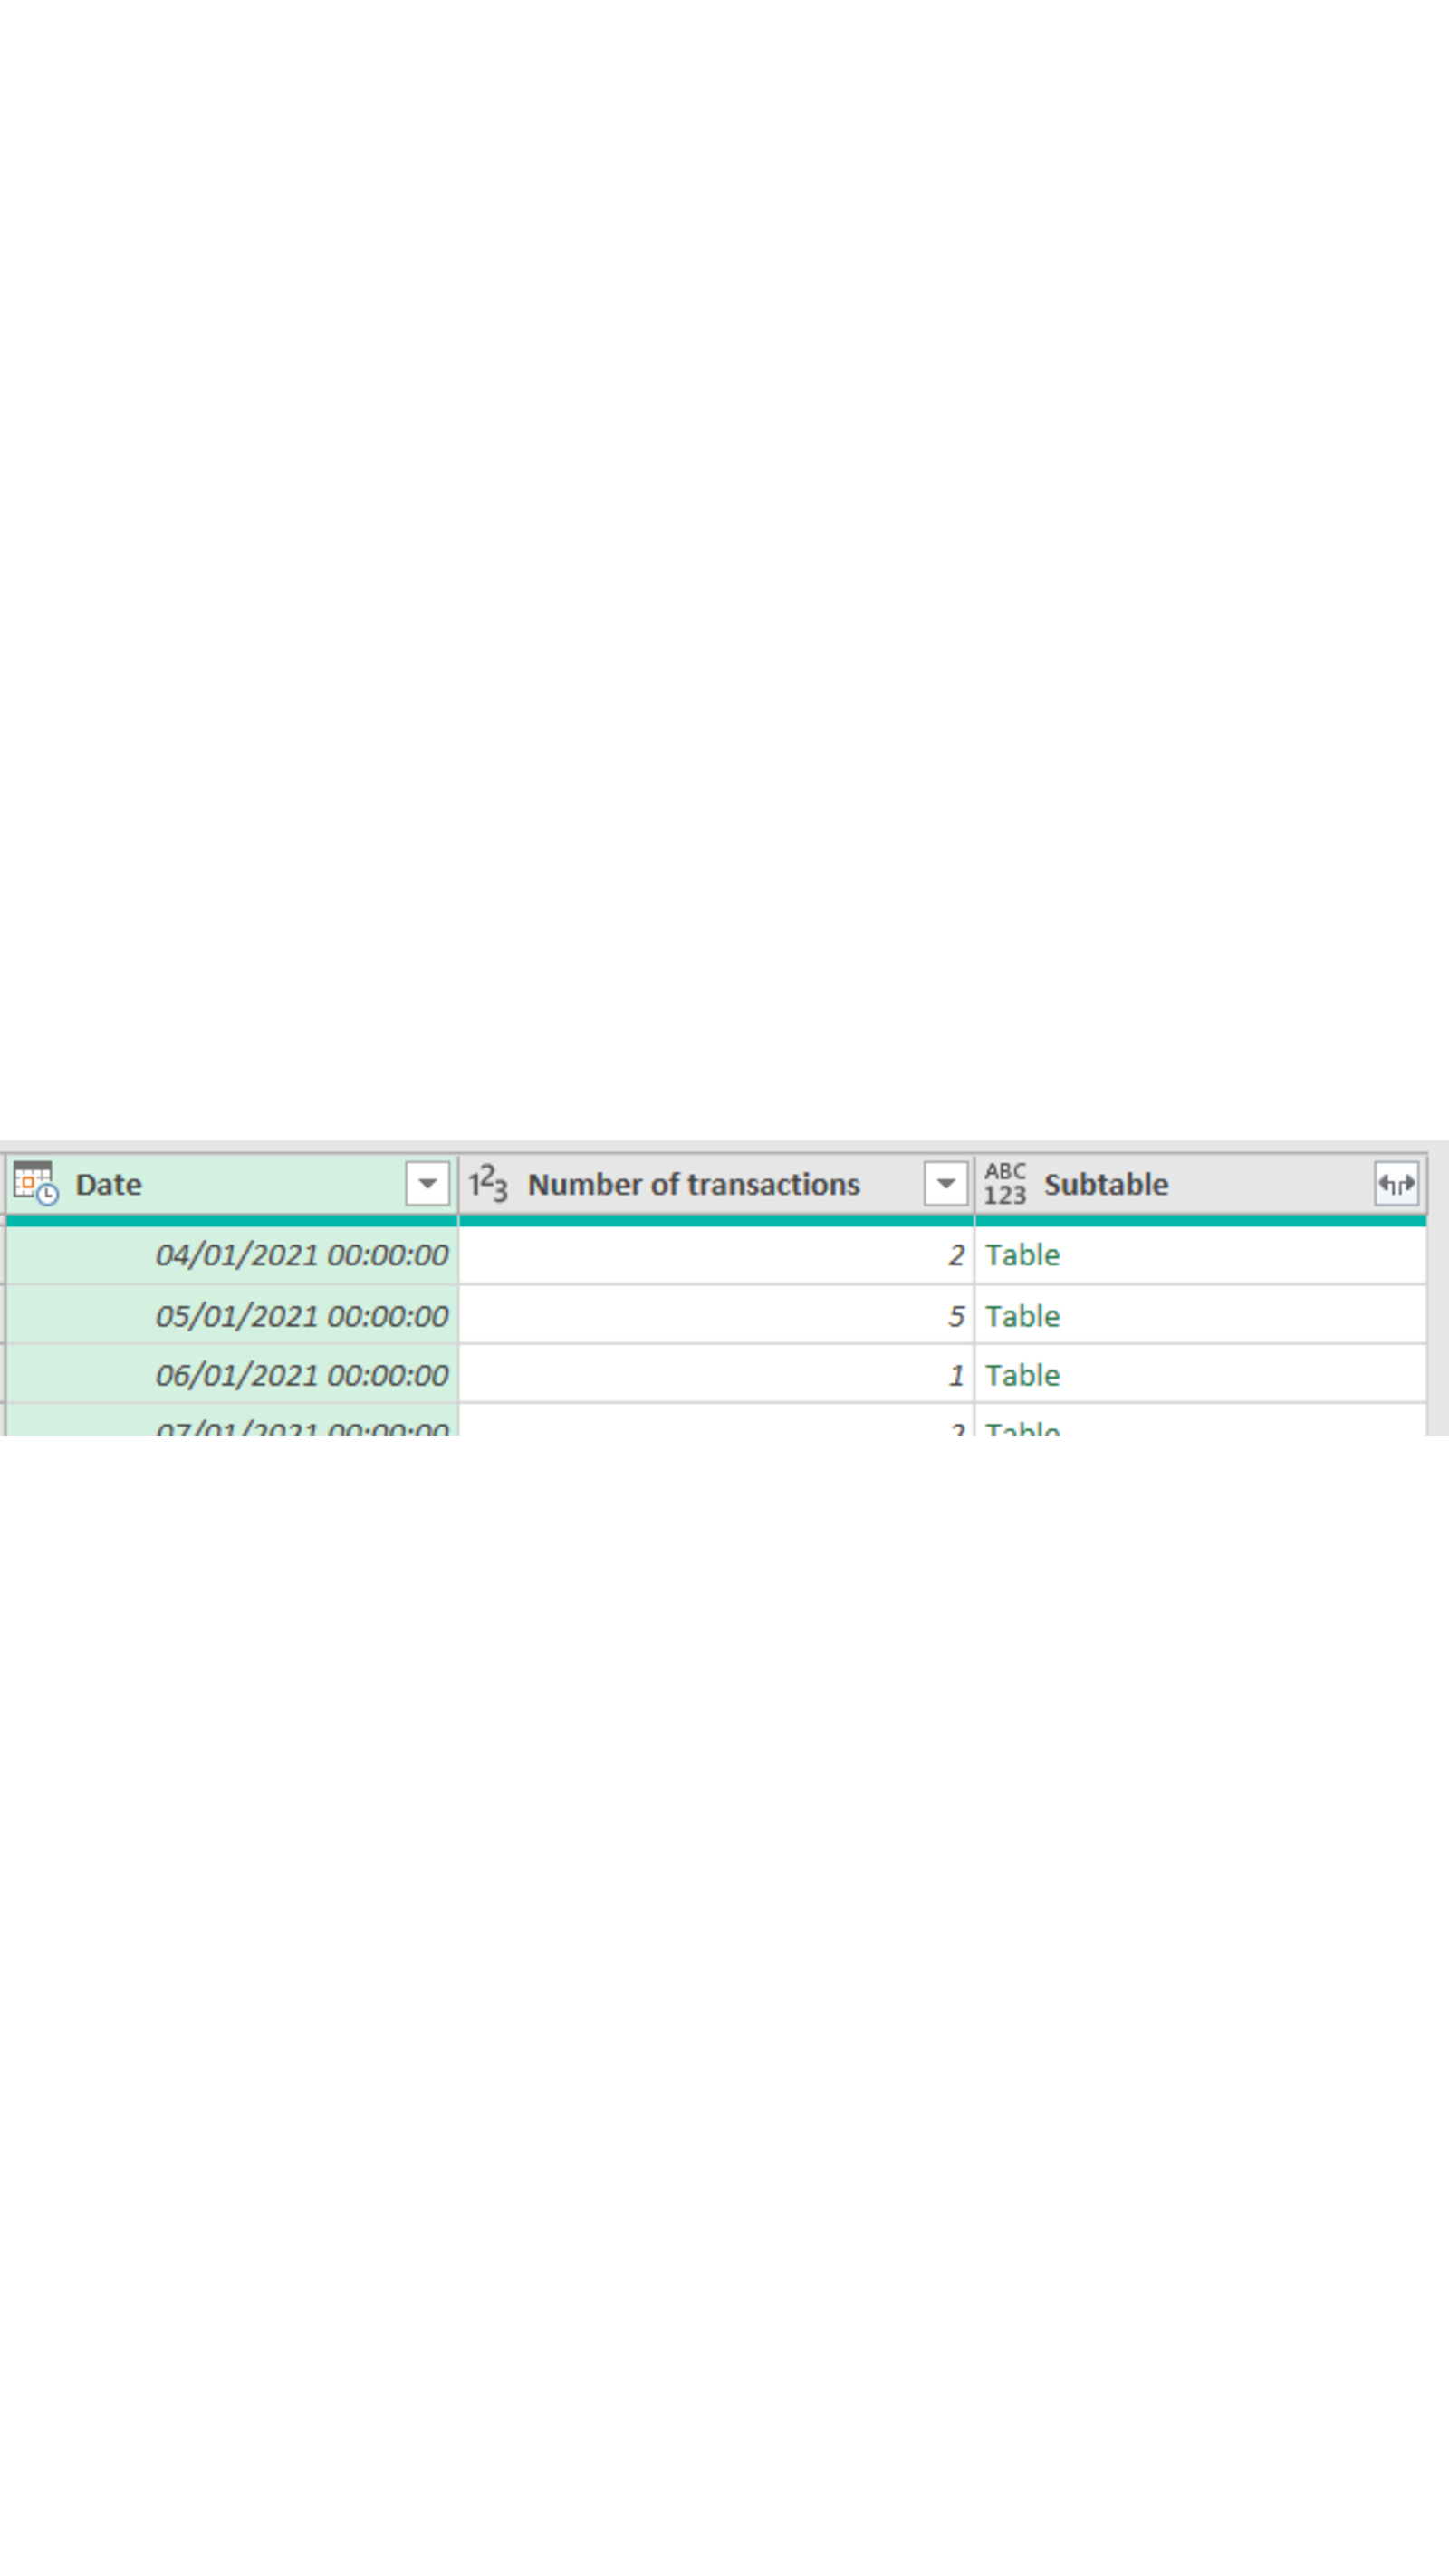Select the 05/01/2021 00:00:00 date cell

pyautogui.click(x=300, y=1316)
